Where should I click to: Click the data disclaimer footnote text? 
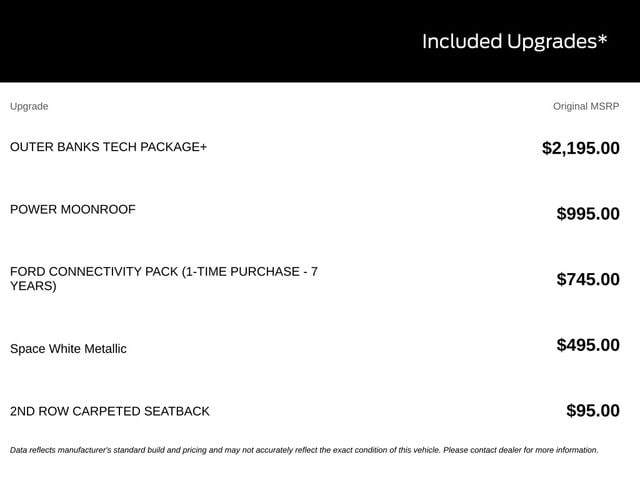(304, 450)
